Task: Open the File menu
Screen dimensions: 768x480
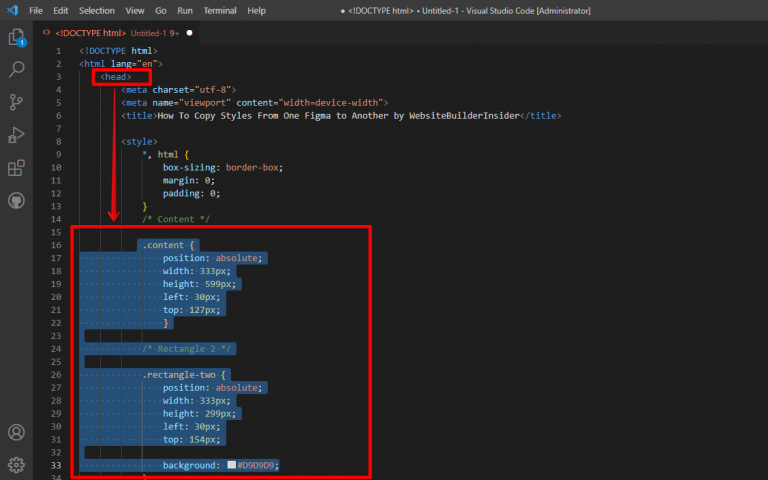Action: coord(36,10)
